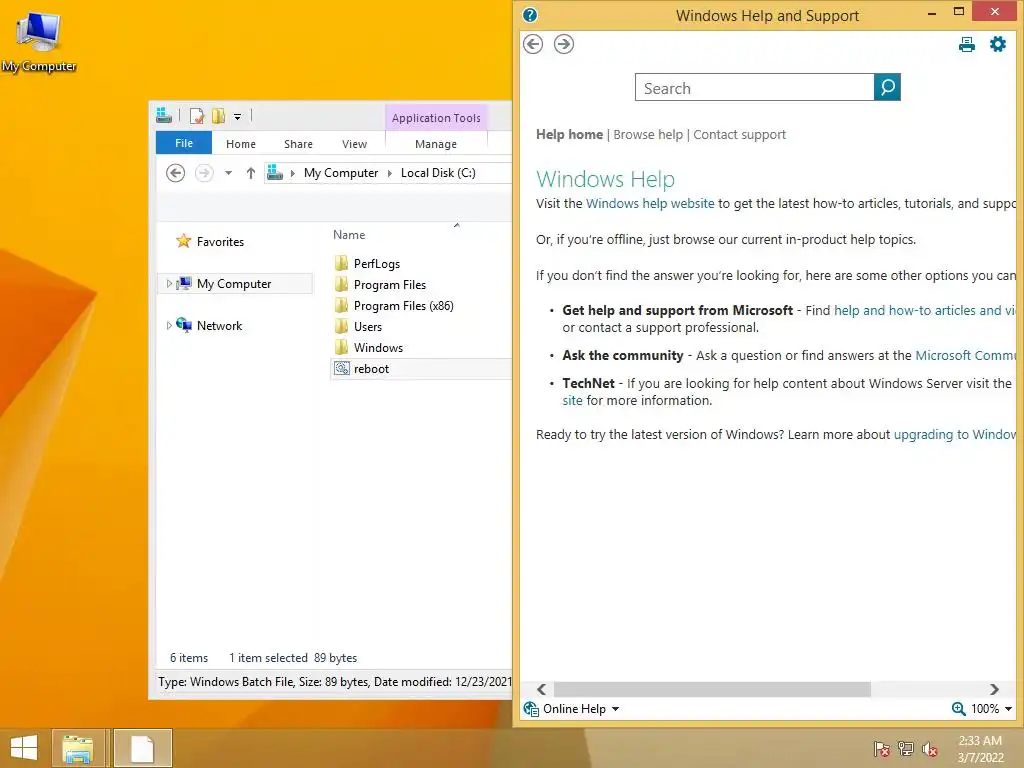This screenshot has height=768, width=1024.
Task: Open Action Center flag in system tray
Action: pos(881,748)
